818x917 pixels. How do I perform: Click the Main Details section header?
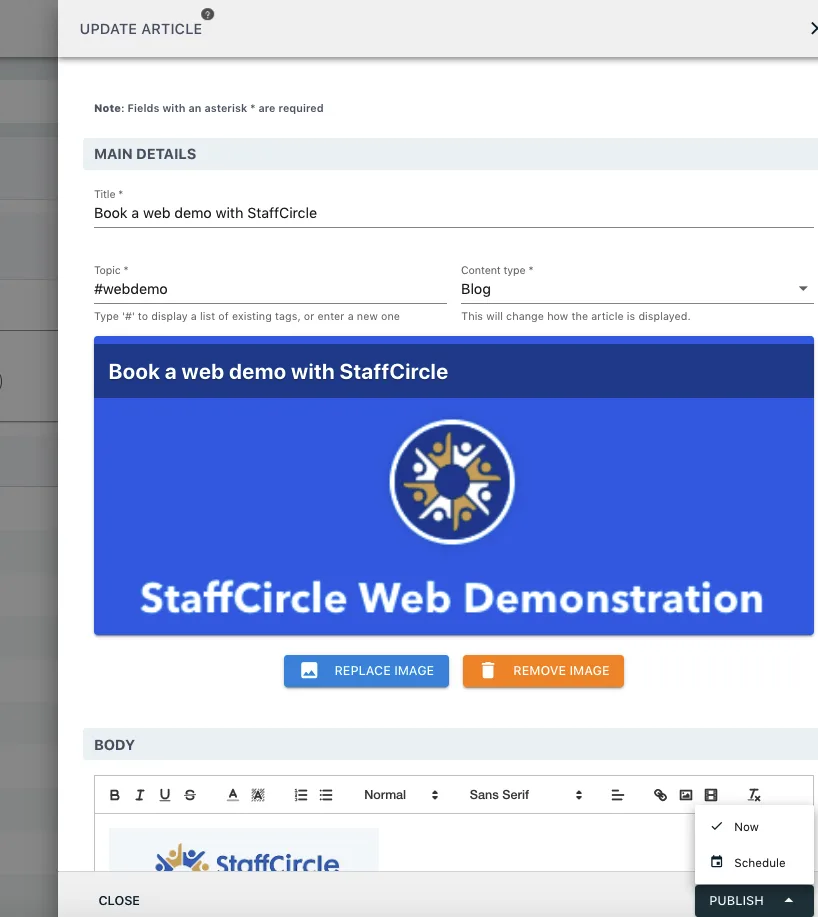coord(450,154)
